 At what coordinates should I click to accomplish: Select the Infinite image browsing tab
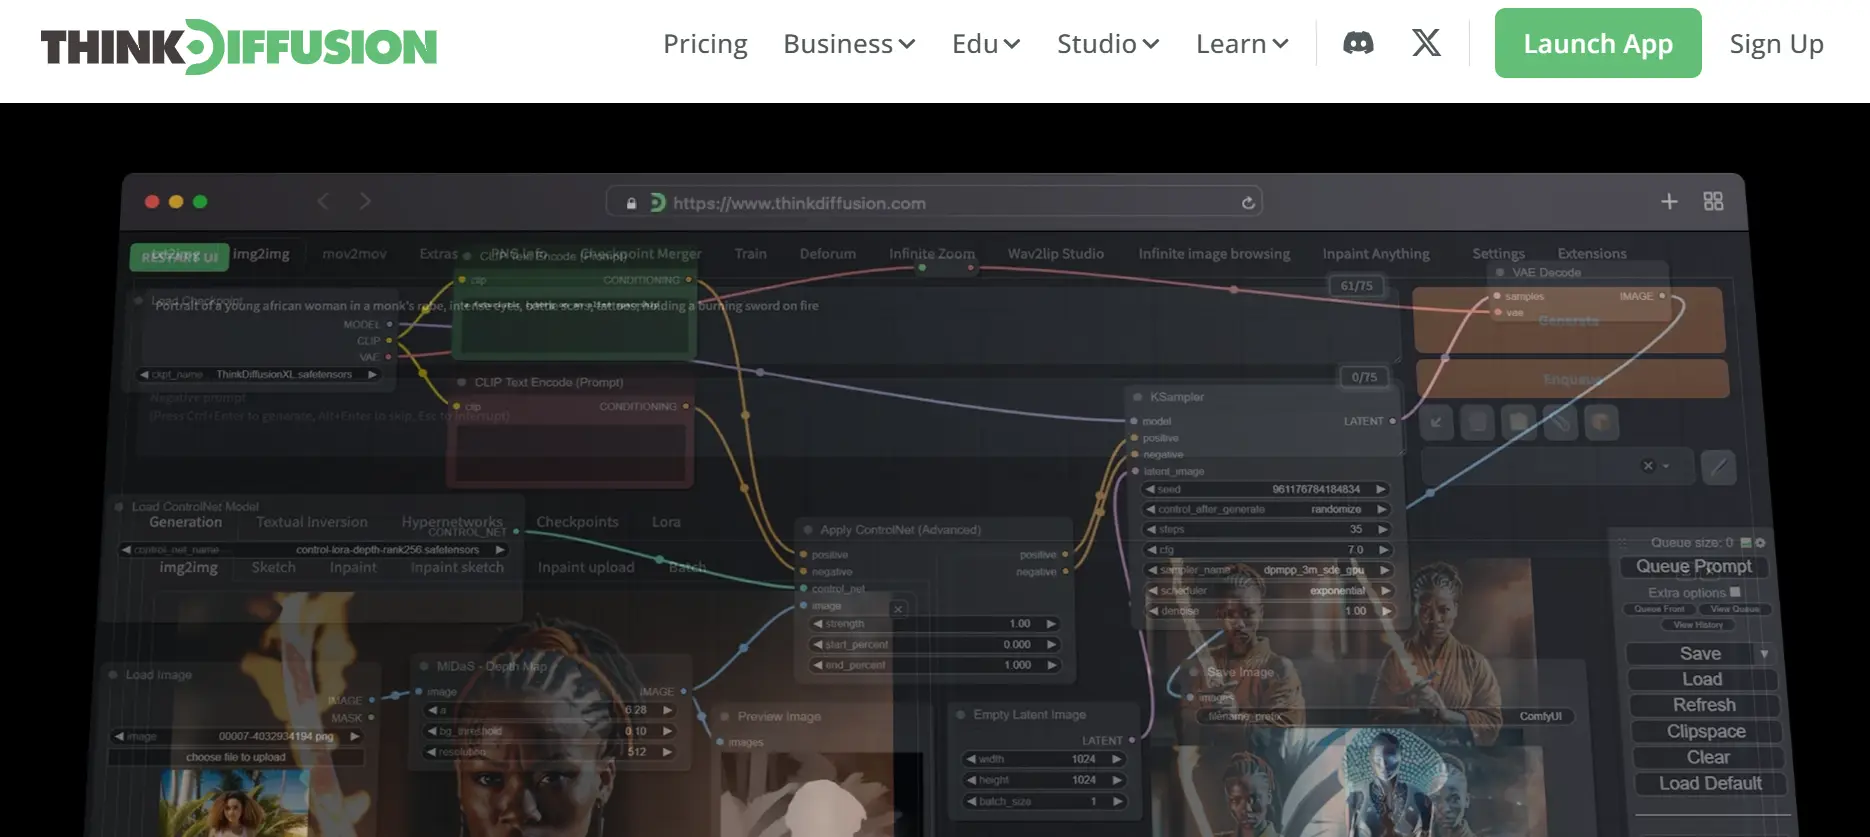(1214, 254)
